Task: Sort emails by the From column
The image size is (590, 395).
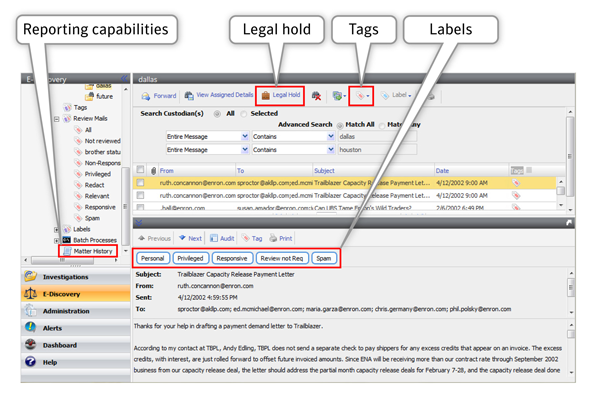Action: [x=166, y=171]
